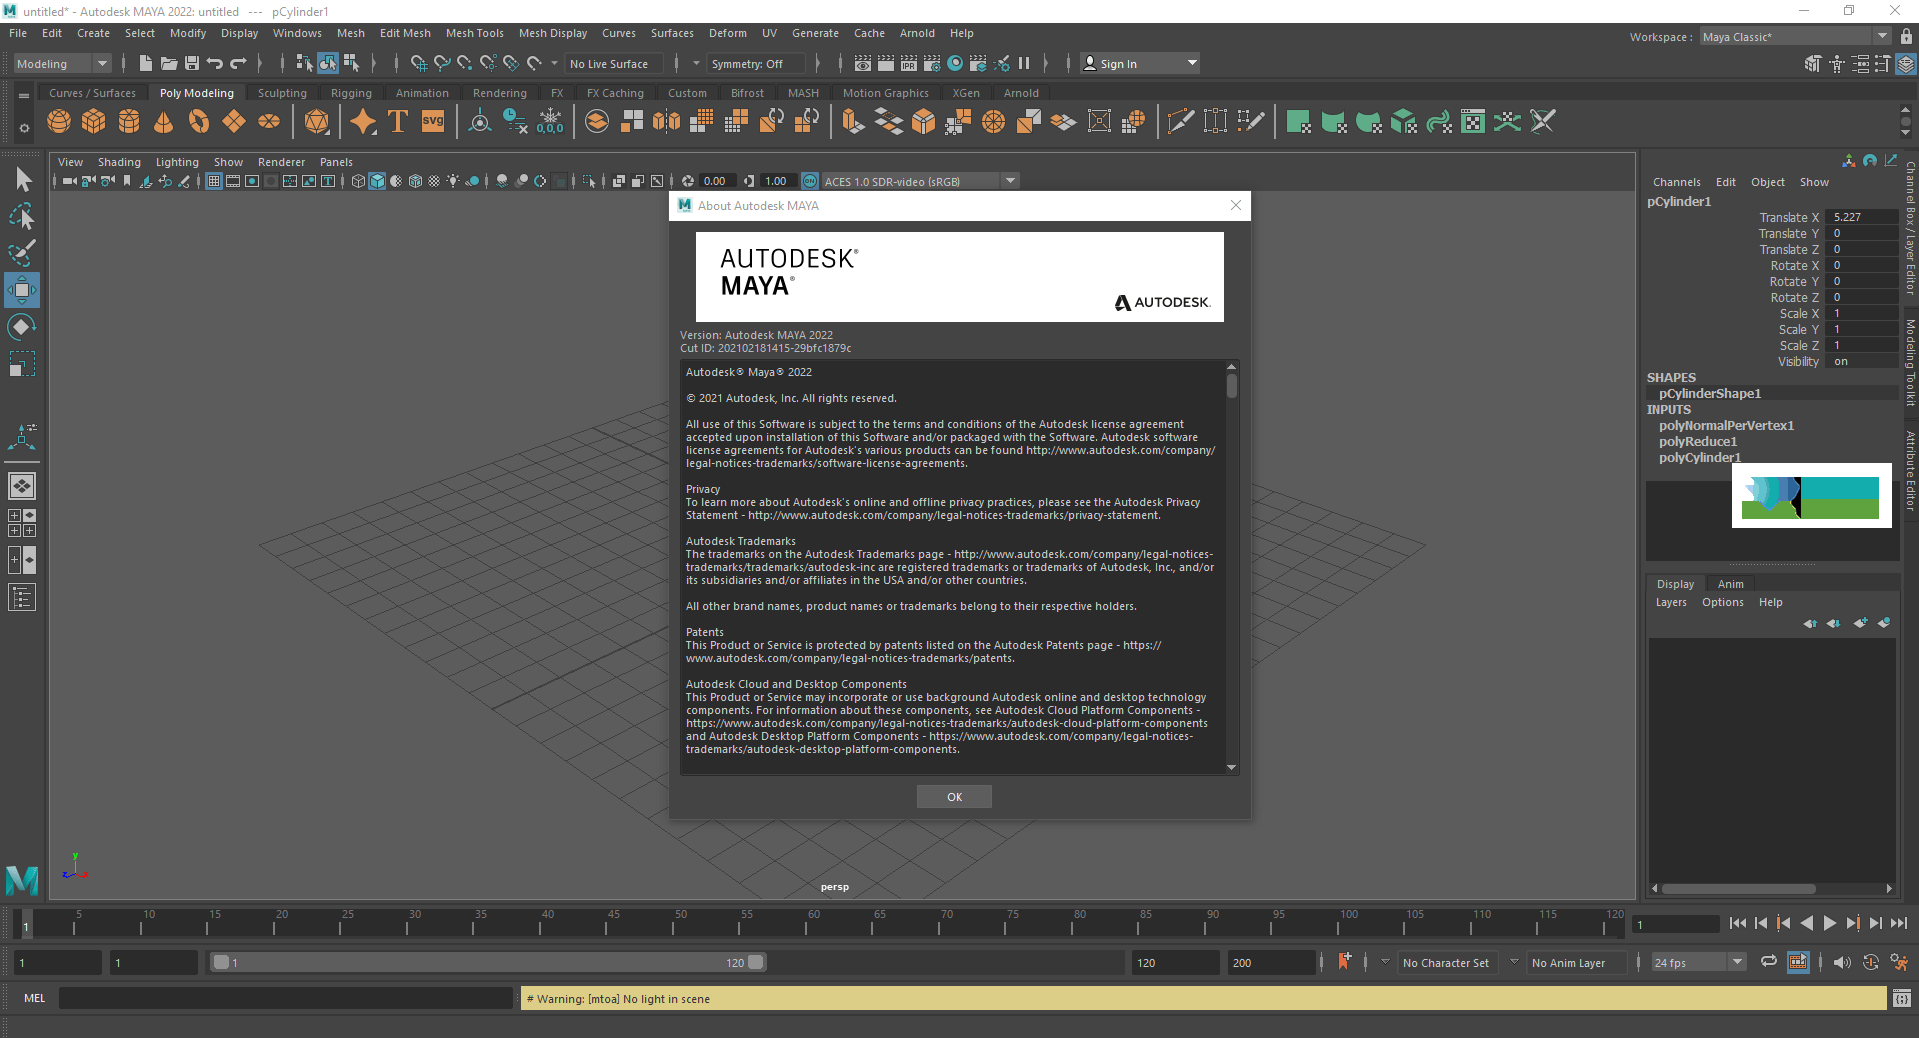Image resolution: width=1919 pixels, height=1038 pixels.
Task: Click the Freeze Transformations snowflake icon
Action: [550, 122]
